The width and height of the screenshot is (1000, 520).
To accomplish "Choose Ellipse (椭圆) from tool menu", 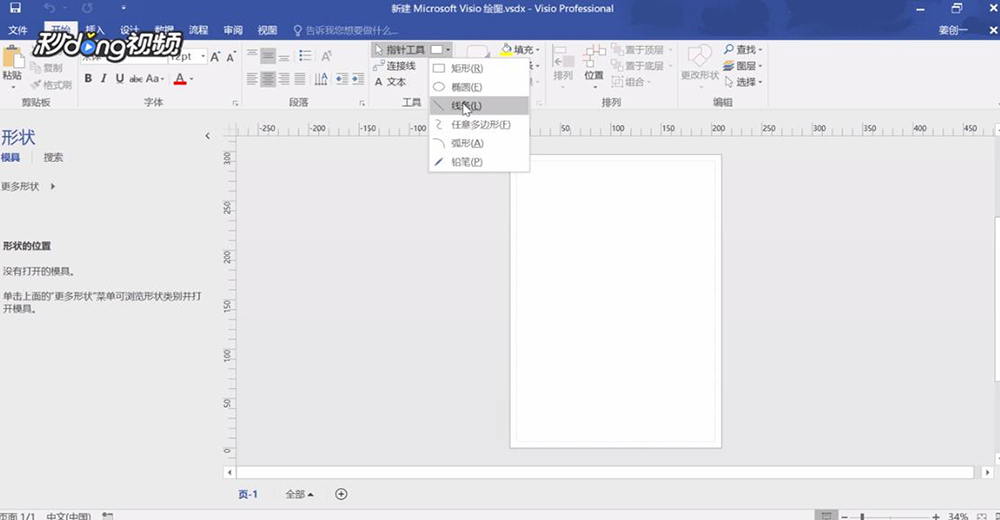I will point(479,87).
